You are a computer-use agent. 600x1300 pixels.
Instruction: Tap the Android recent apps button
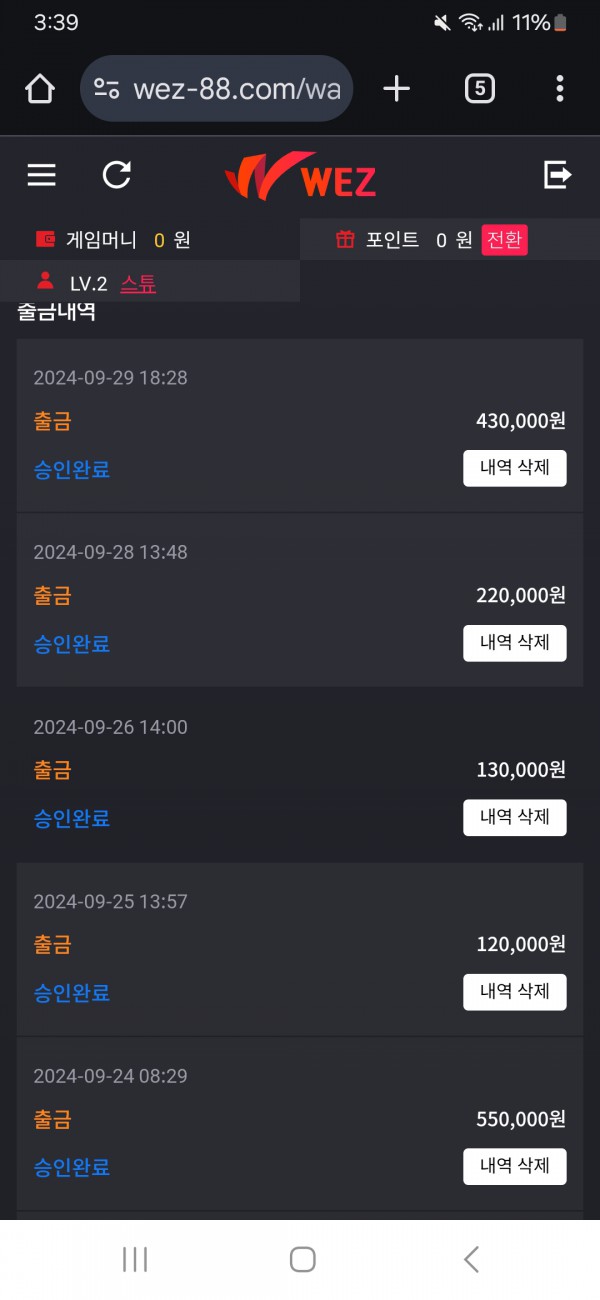[135, 1260]
